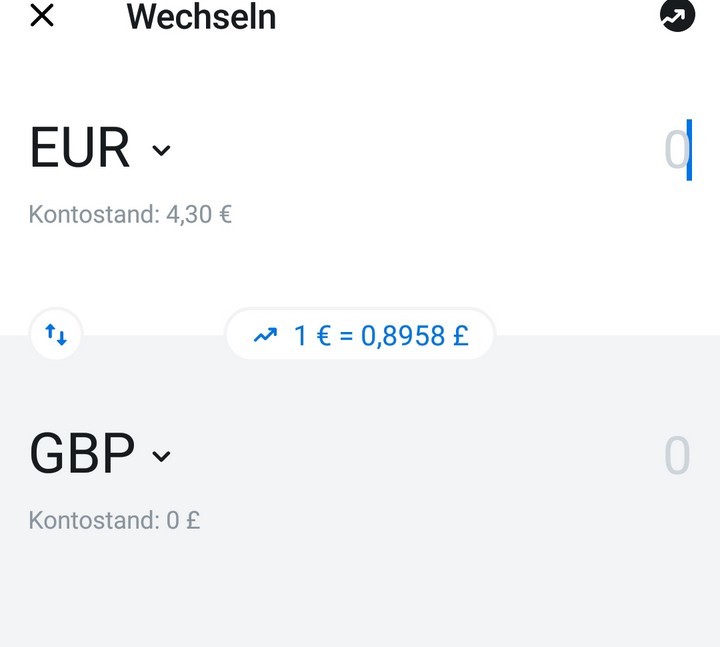This screenshot has width=720, height=647.
Task: Click the Wechseln screen title
Action: (x=201, y=17)
